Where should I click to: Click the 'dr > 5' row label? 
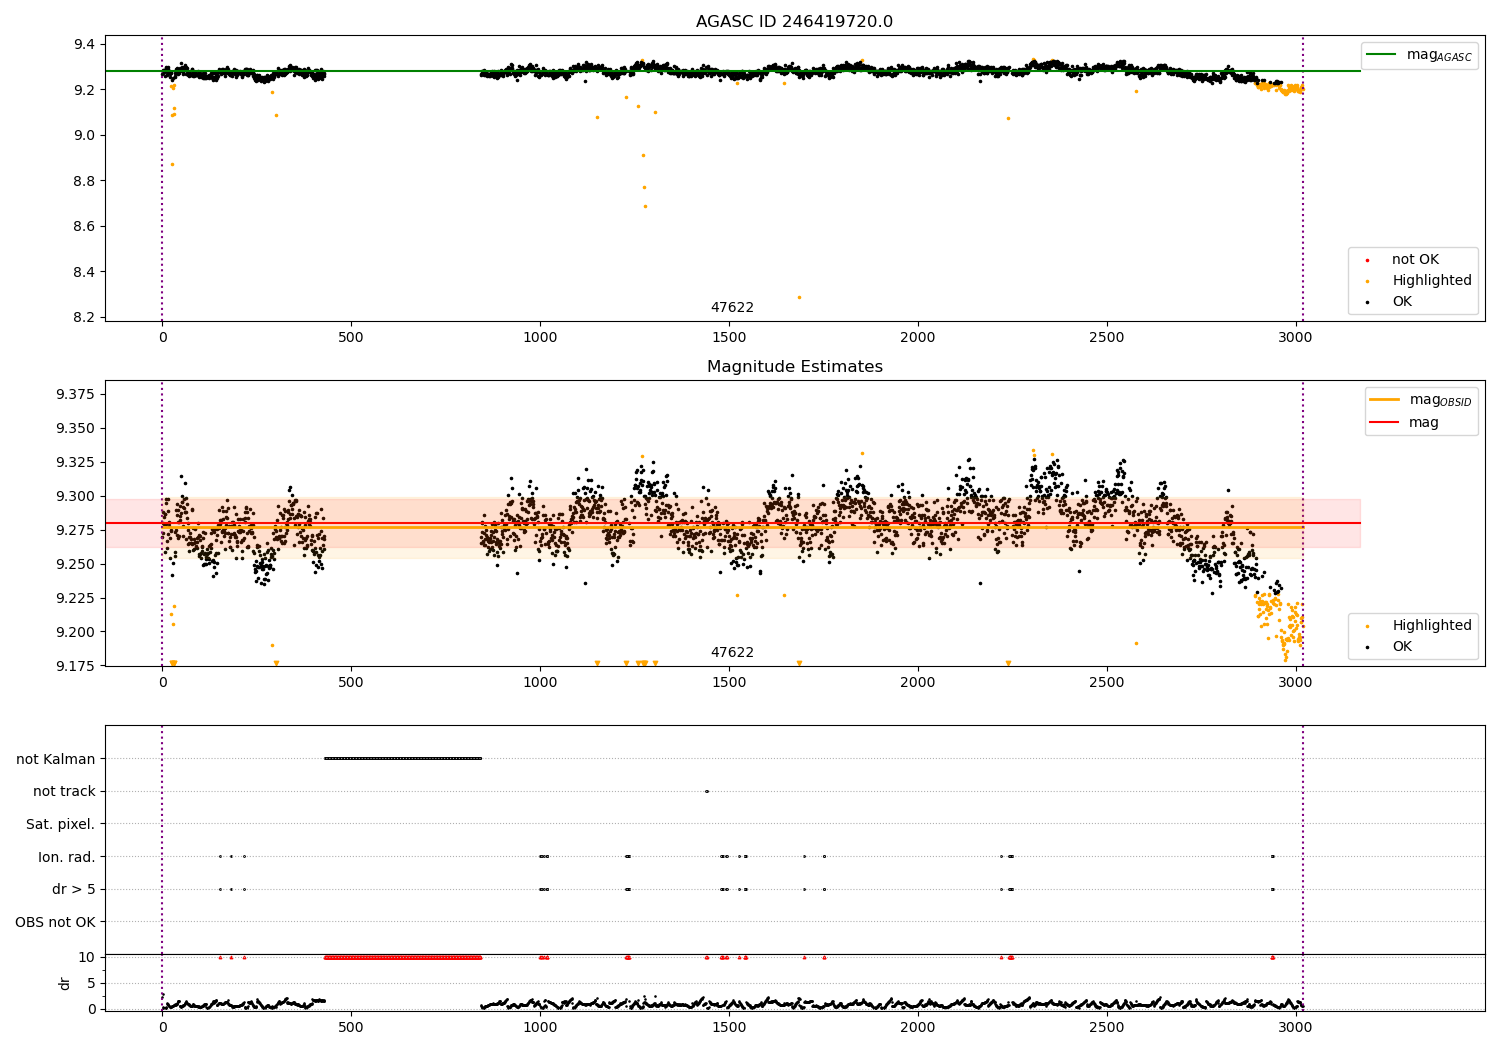[x=74, y=890]
